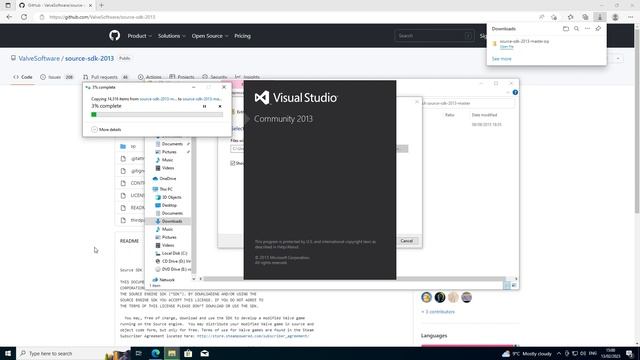Image resolution: width=640 pixels, height=360 pixels.
Task: Switch to the Actions tab
Action: click(x=149, y=77)
